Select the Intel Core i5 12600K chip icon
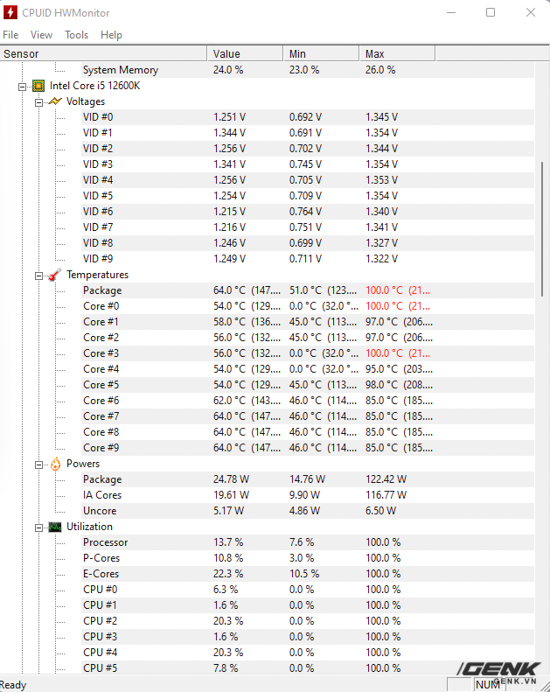The image size is (550, 692). (38, 86)
